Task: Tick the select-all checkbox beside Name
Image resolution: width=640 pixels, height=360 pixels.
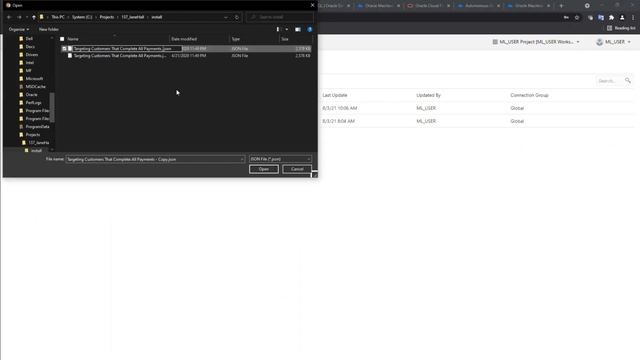Action: (62, 39)
